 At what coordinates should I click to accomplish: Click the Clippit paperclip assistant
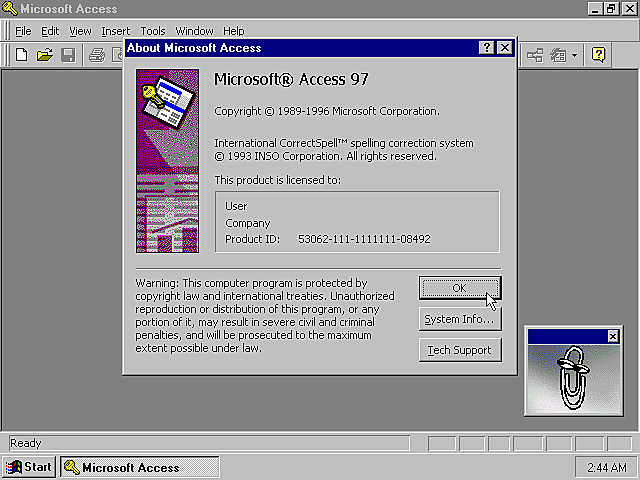pyautogui.click(x=573, y=378)
